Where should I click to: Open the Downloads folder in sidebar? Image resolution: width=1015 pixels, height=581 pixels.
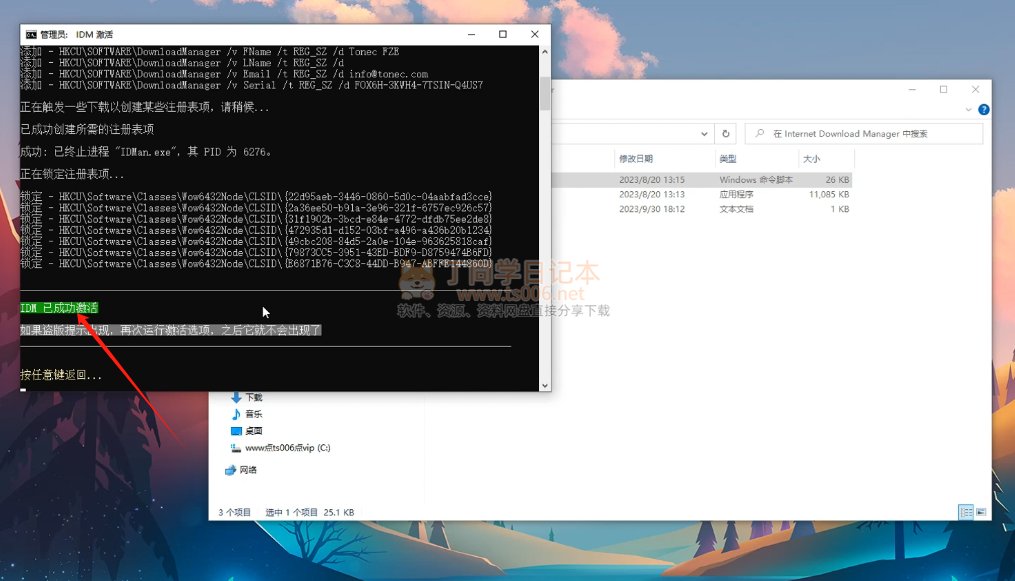tap(253, 397)
